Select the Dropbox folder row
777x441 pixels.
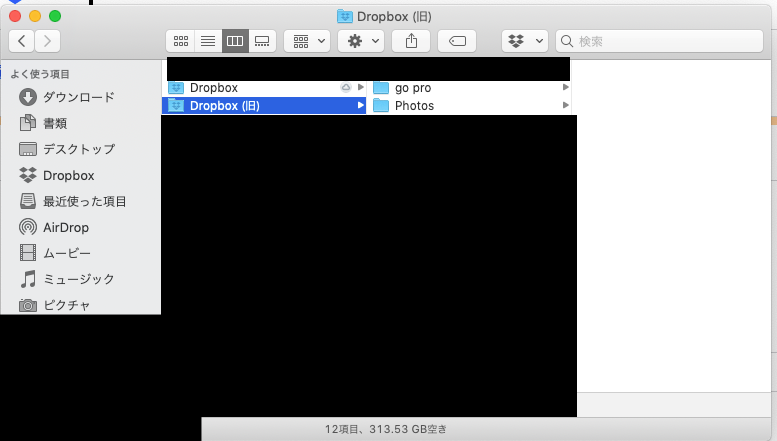pos(264,88)
